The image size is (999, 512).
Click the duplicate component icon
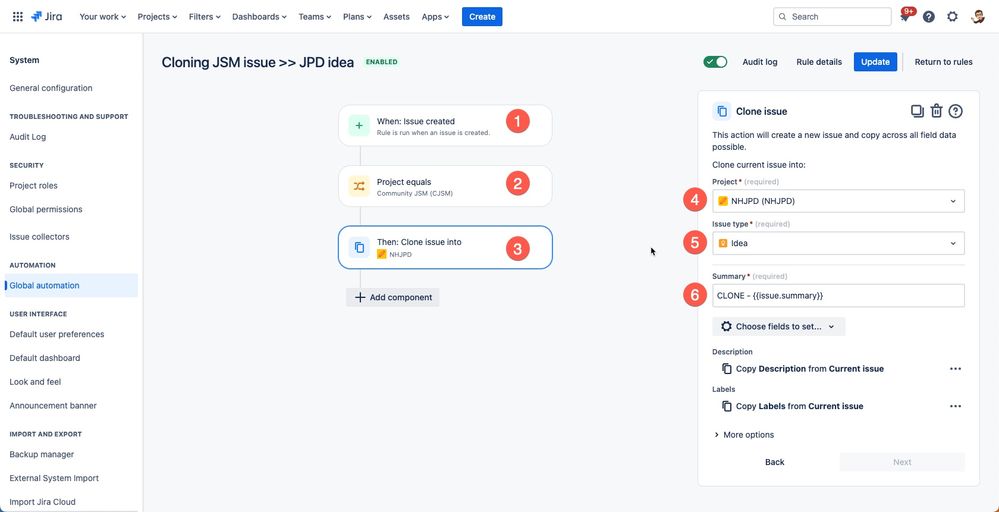(x=917, y=111)
